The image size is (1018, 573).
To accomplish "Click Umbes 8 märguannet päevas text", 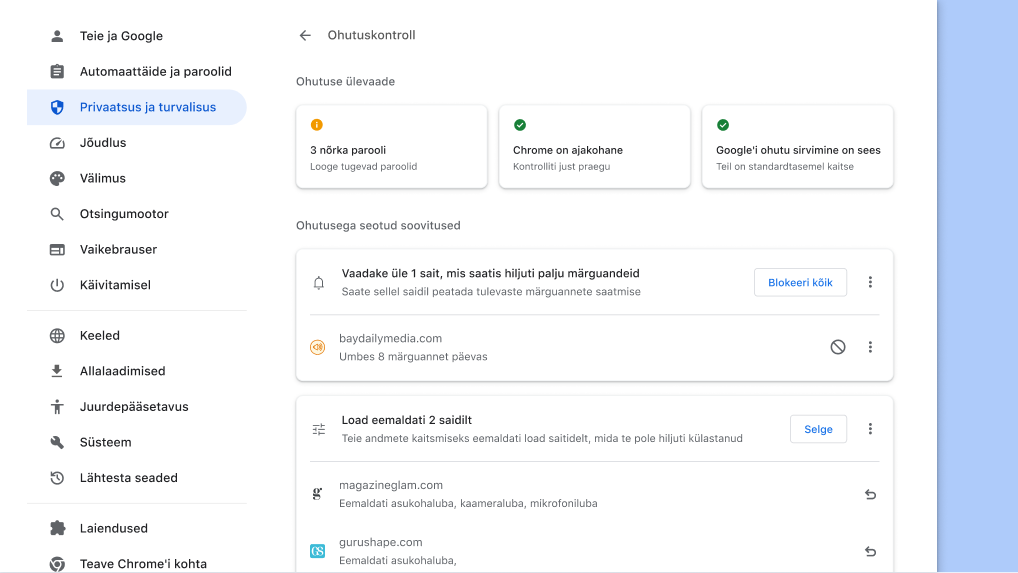I will coord(413,356).
